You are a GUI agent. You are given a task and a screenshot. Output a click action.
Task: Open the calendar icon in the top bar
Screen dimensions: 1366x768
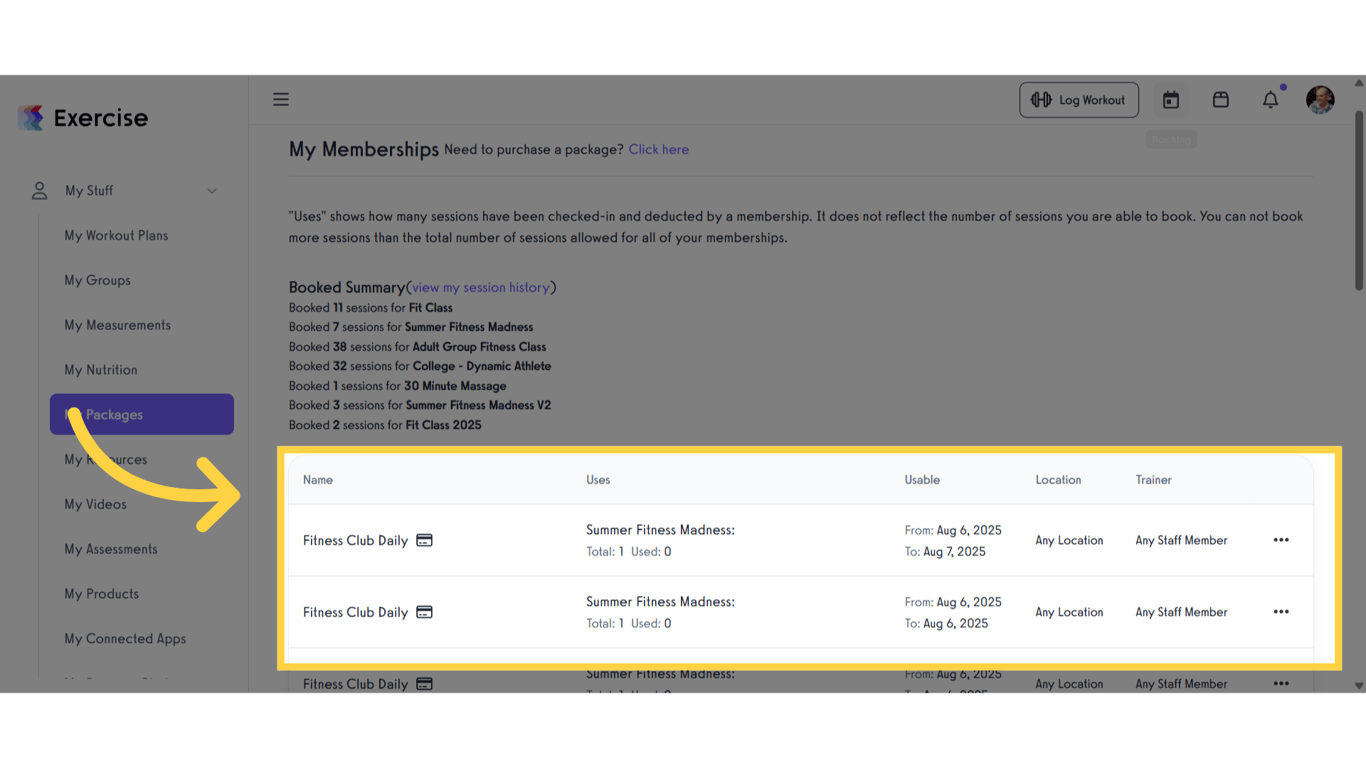(x=1170, y=99)
